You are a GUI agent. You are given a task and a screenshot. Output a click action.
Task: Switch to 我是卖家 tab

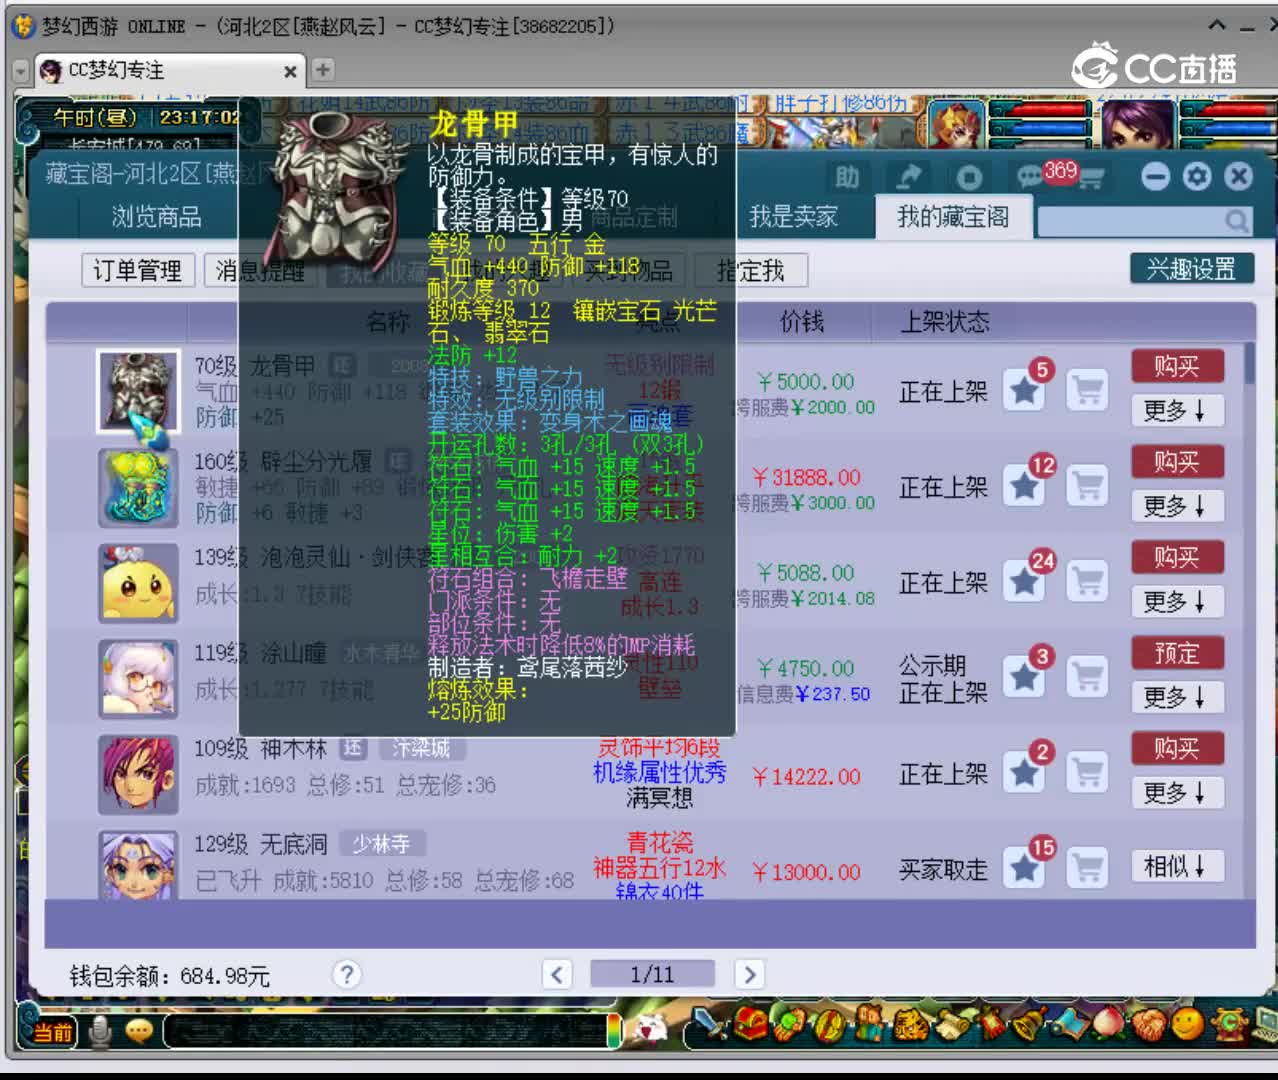tap(793, 217)
